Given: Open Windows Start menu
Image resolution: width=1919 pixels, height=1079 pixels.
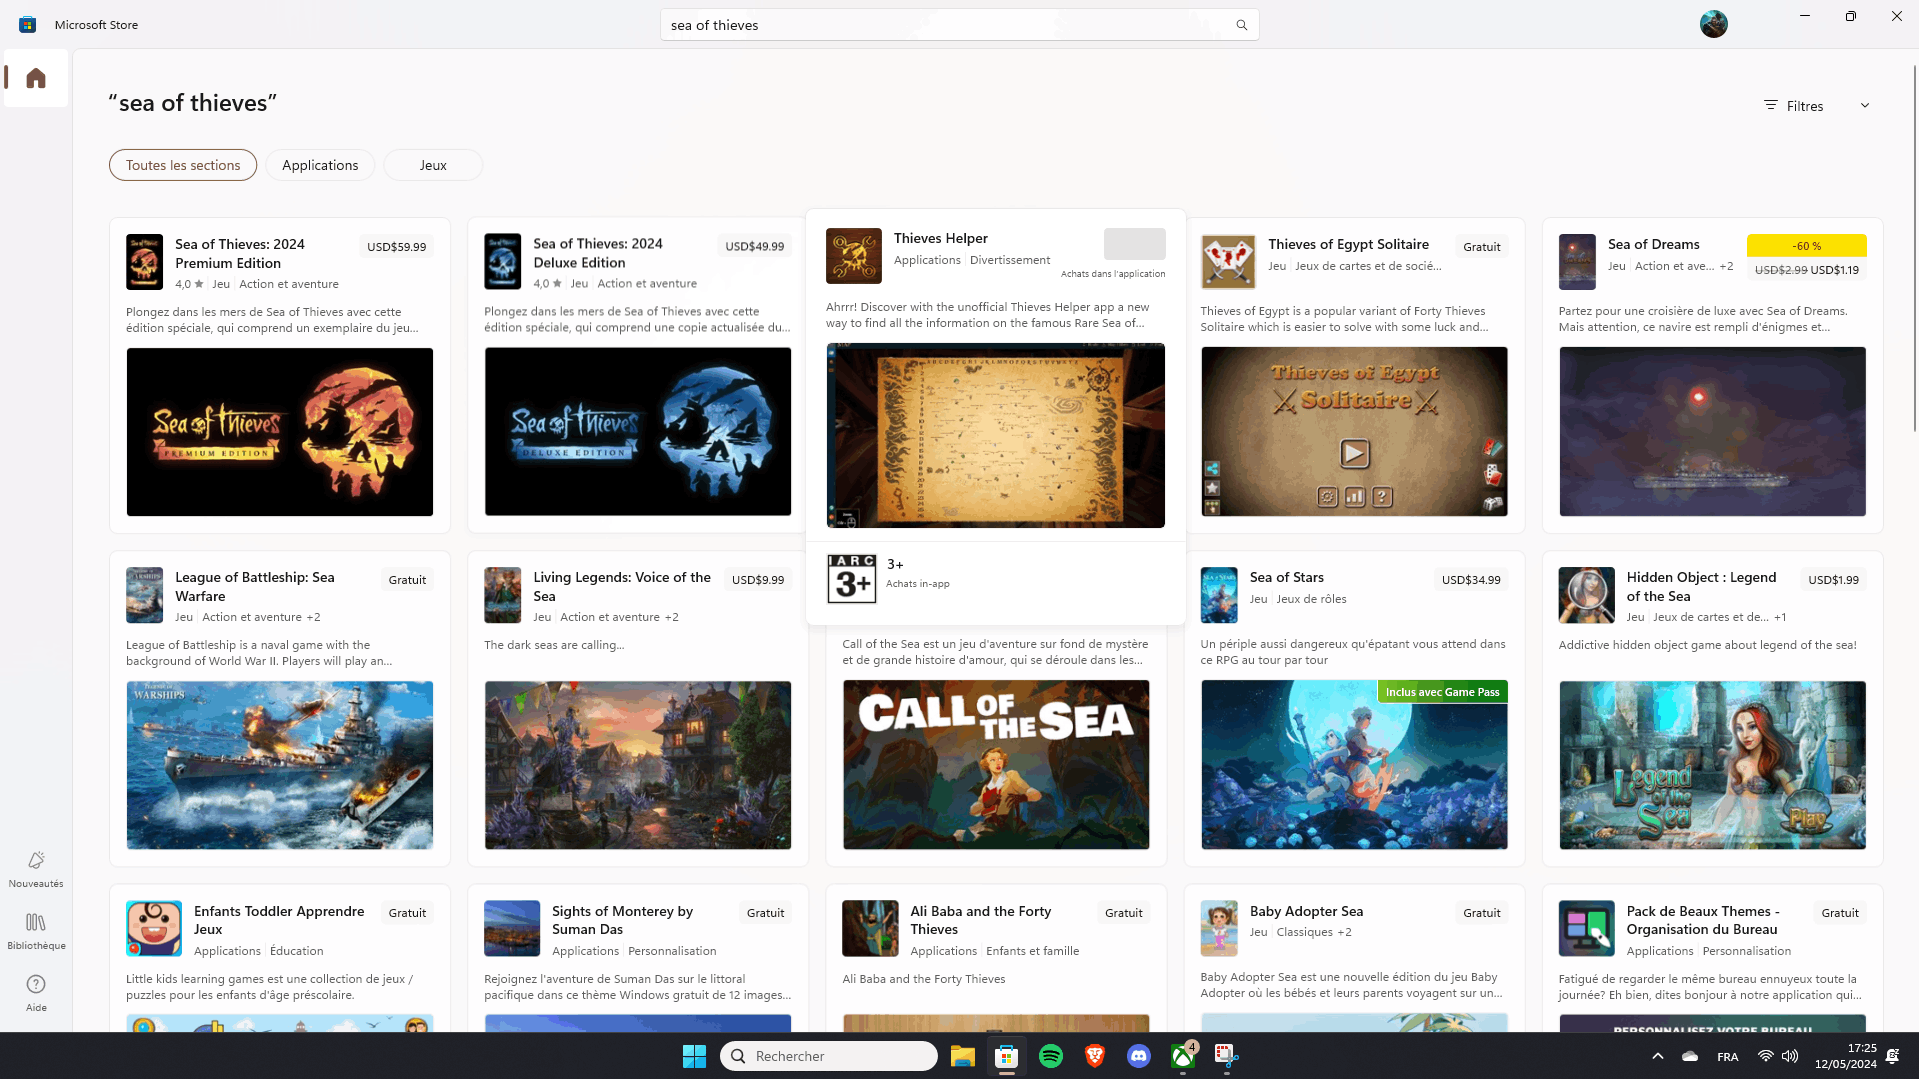Looking at the screenshot, I should [x=694, y=1056].
